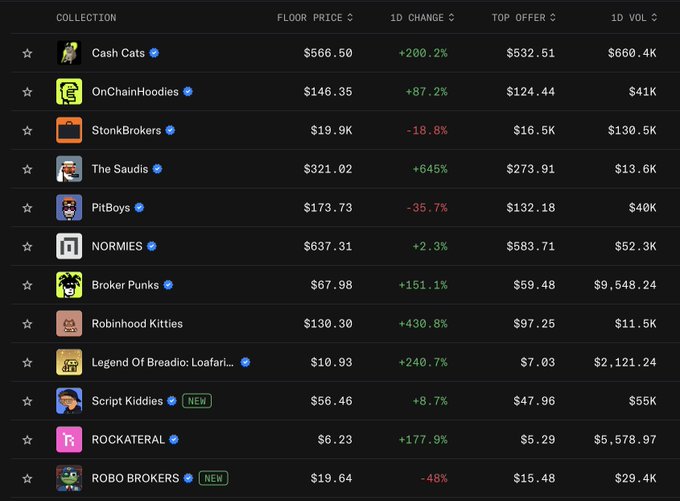Toggle ROBO BROKERS favorite star
Image resolution: width=680 pixels, height=501 pixels.
pos(27,478)
